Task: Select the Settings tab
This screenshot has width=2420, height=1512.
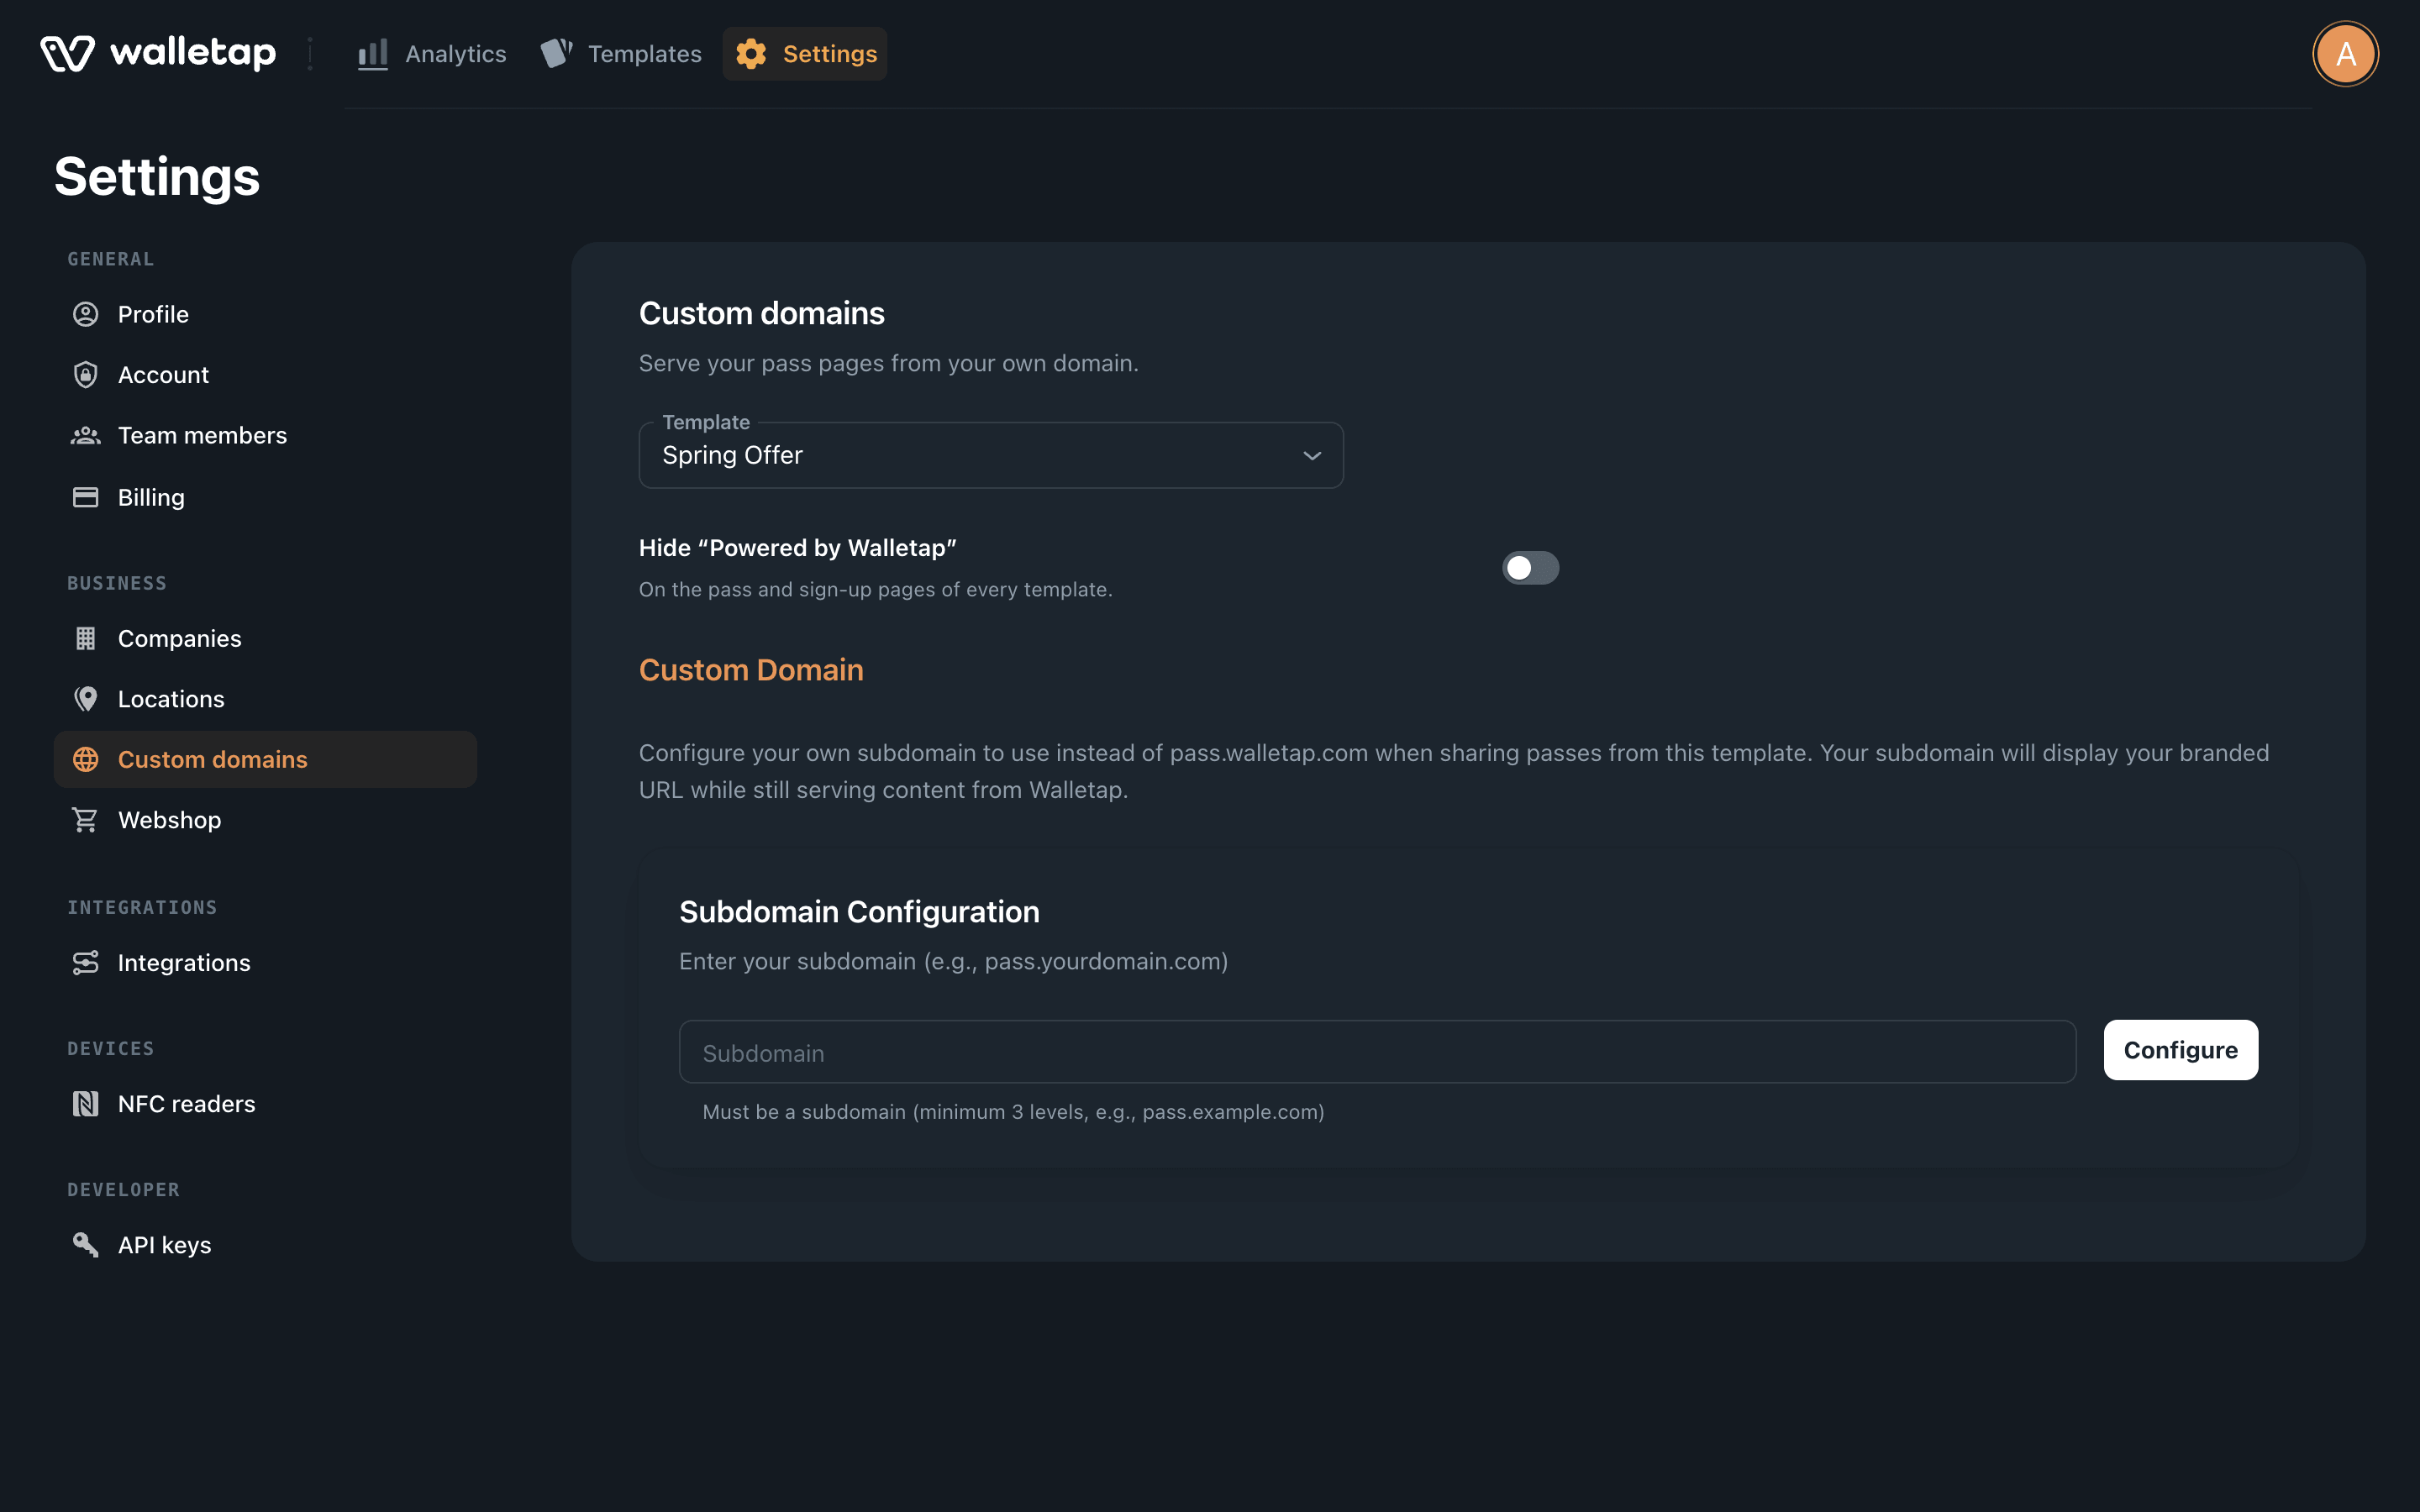Action: [x=805, y=54]
